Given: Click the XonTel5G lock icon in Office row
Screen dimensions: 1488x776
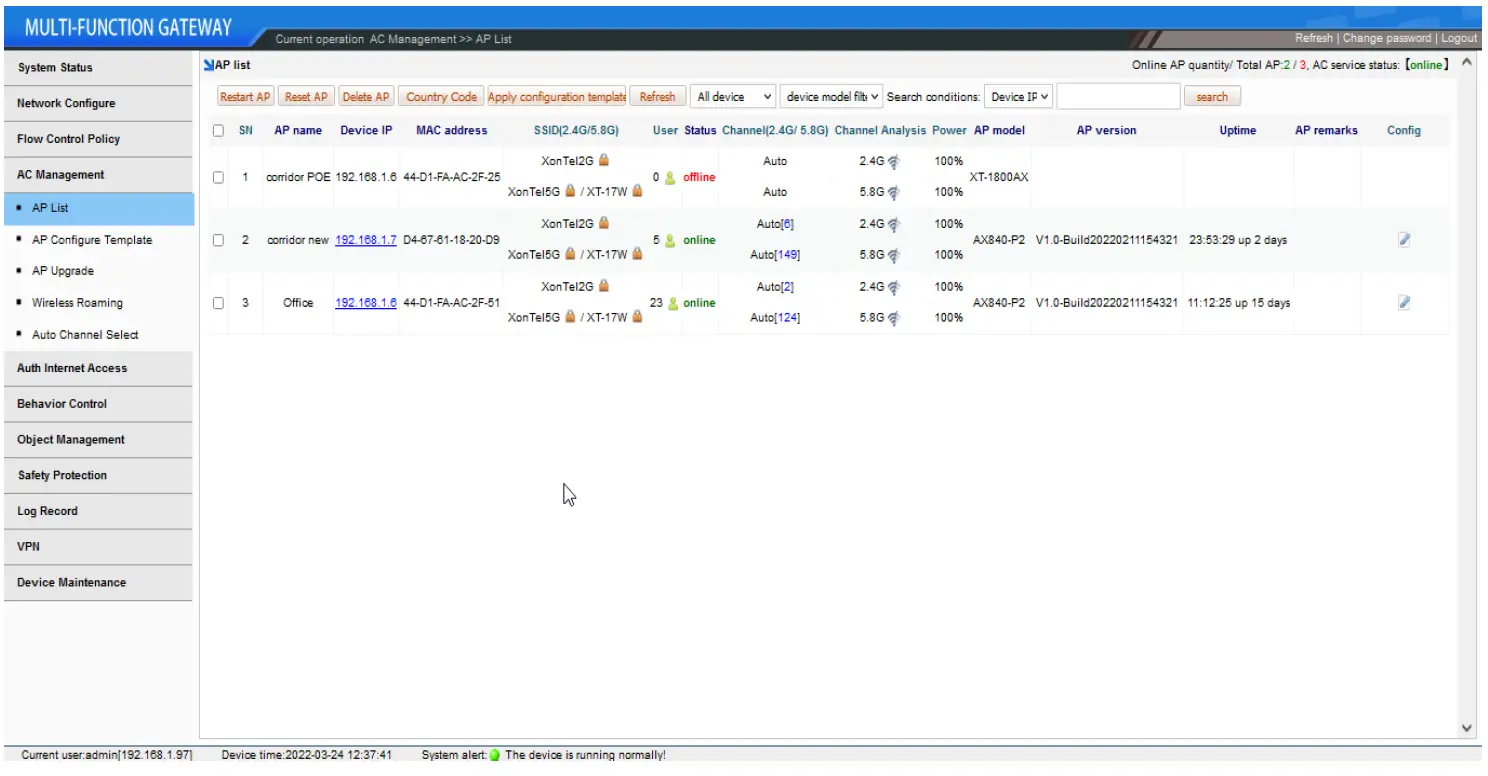Looking at the screenshot, I should point(570,317).
